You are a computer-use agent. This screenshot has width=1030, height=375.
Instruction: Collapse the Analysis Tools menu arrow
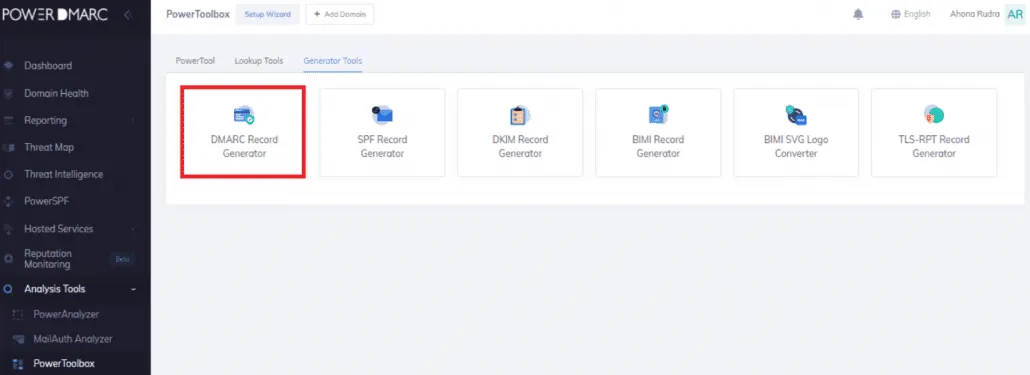[133, 289]
